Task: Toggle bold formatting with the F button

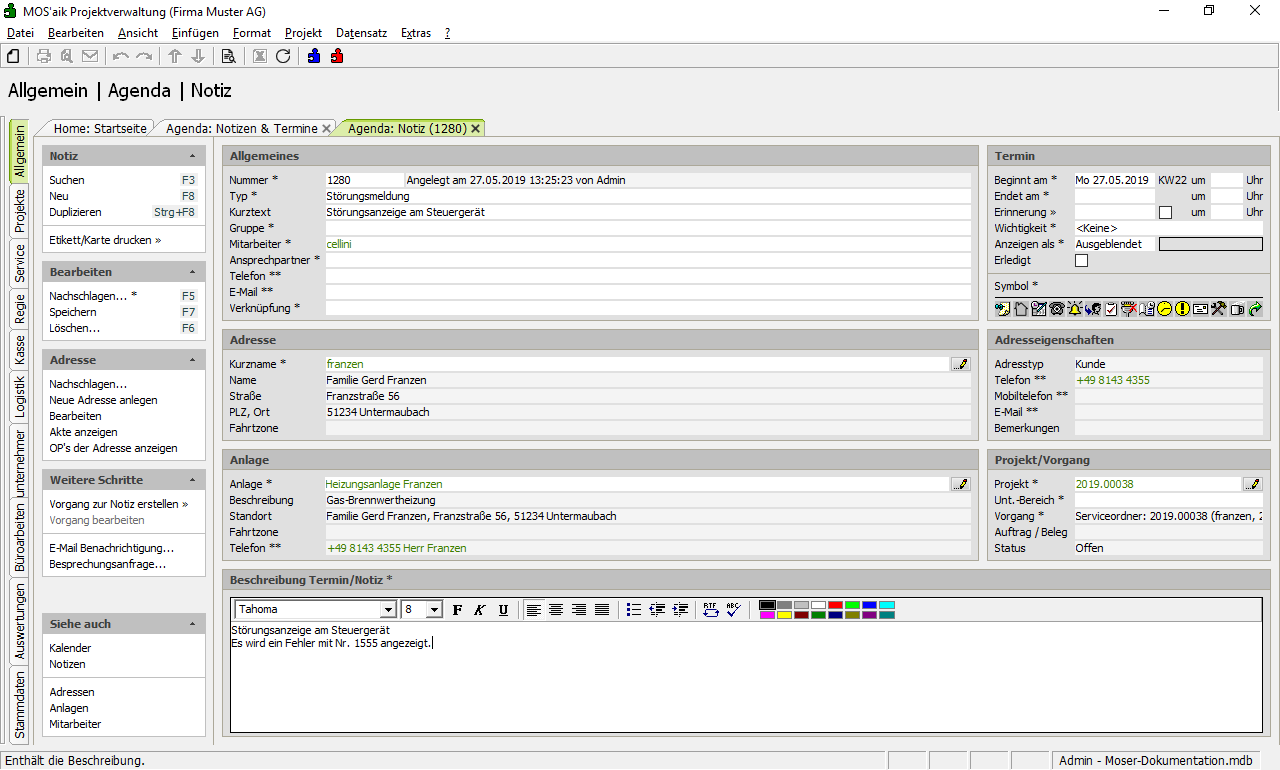Action: click(x=458, y=610)
